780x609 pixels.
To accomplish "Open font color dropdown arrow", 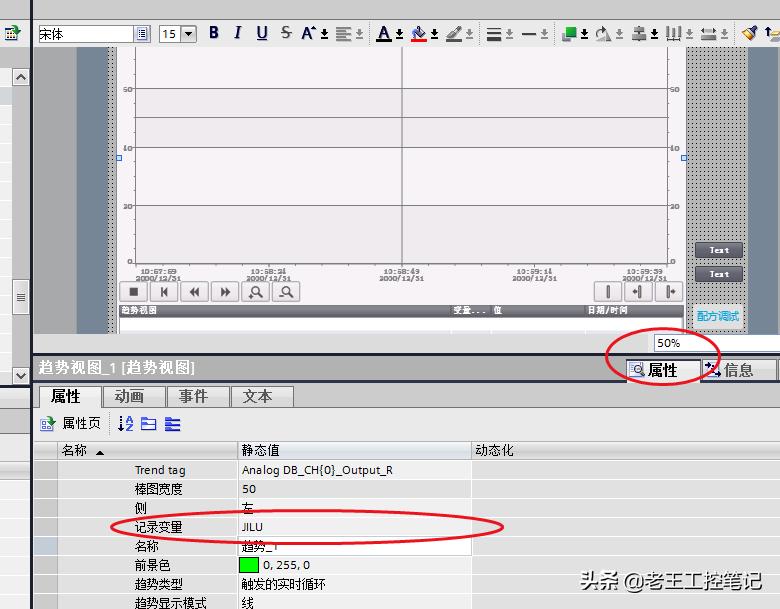I will click(399, 34).
